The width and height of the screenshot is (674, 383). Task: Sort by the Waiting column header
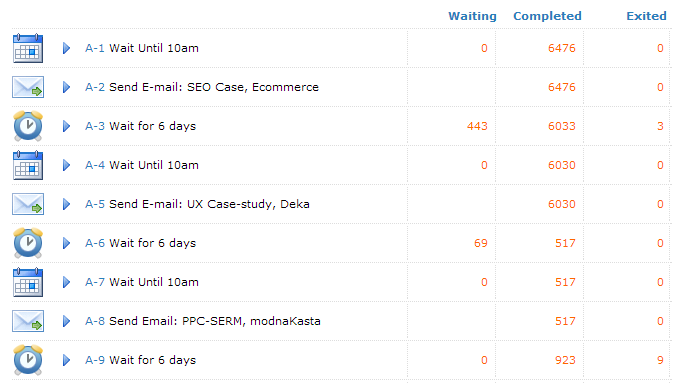click(x=472, y=16)
